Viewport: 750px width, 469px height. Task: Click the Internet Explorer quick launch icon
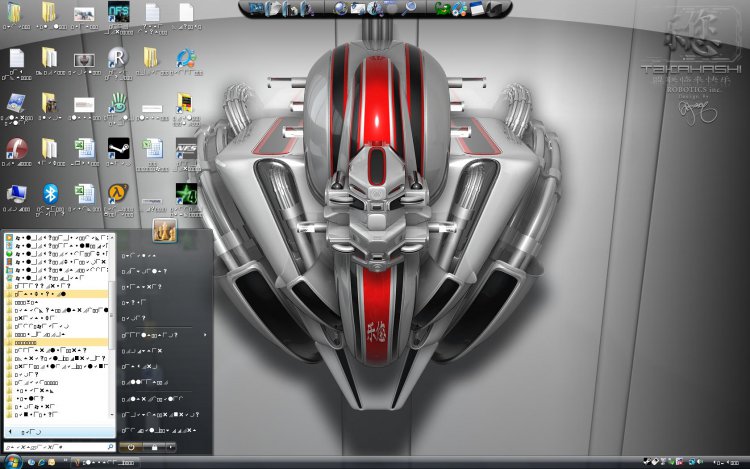(x=42, y=462)
